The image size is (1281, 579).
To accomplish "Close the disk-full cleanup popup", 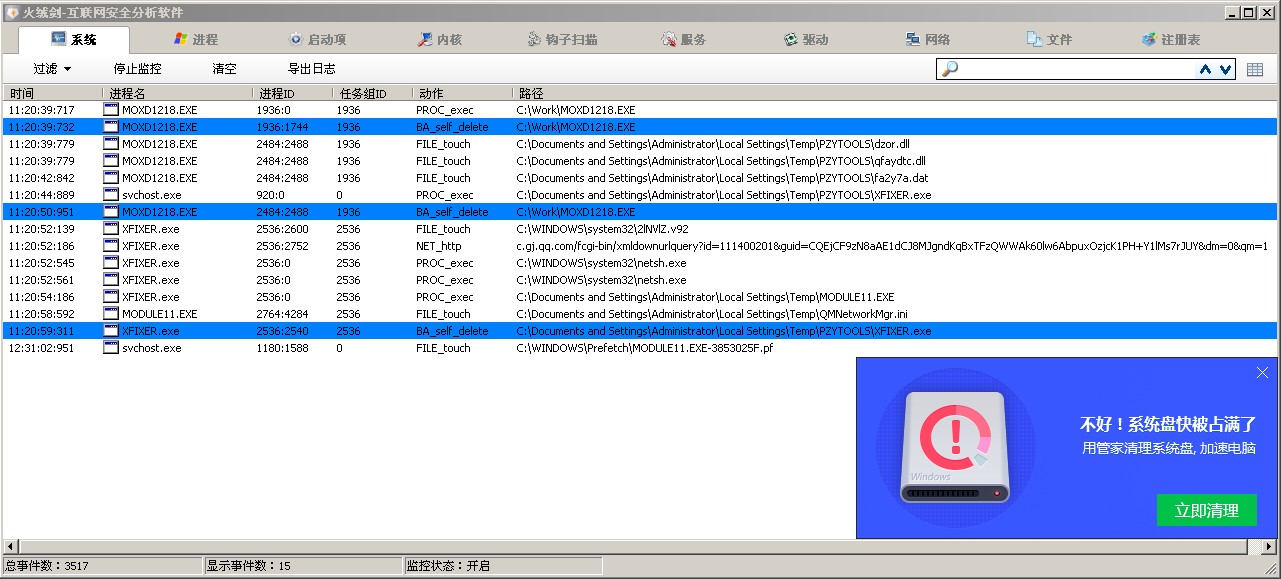I will click(x=1262, y=372).
